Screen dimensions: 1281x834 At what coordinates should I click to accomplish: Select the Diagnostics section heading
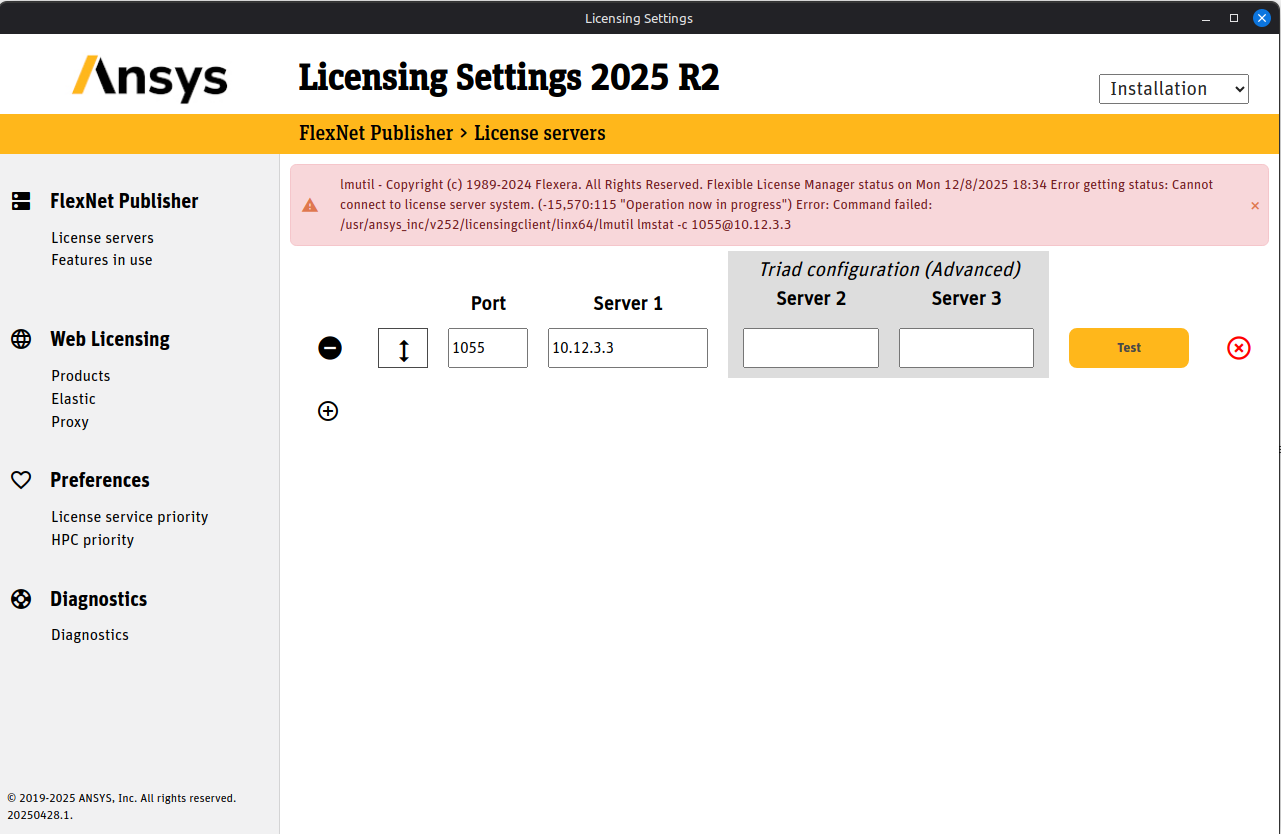(x=99, y=599)
